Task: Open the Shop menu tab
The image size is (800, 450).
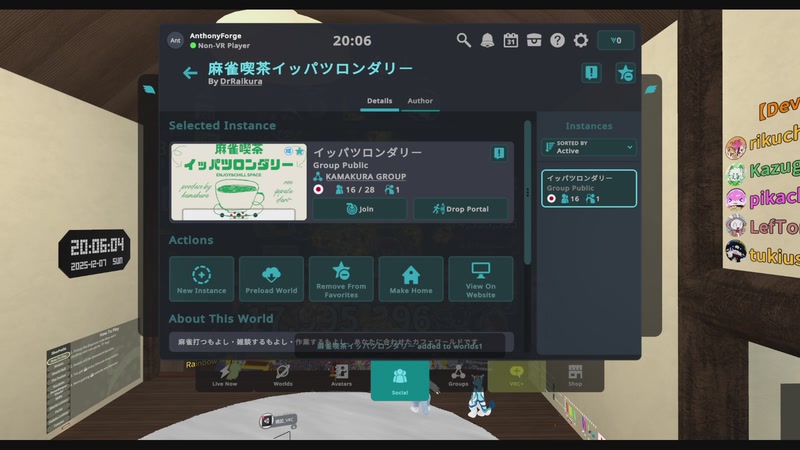Action: 575,377
